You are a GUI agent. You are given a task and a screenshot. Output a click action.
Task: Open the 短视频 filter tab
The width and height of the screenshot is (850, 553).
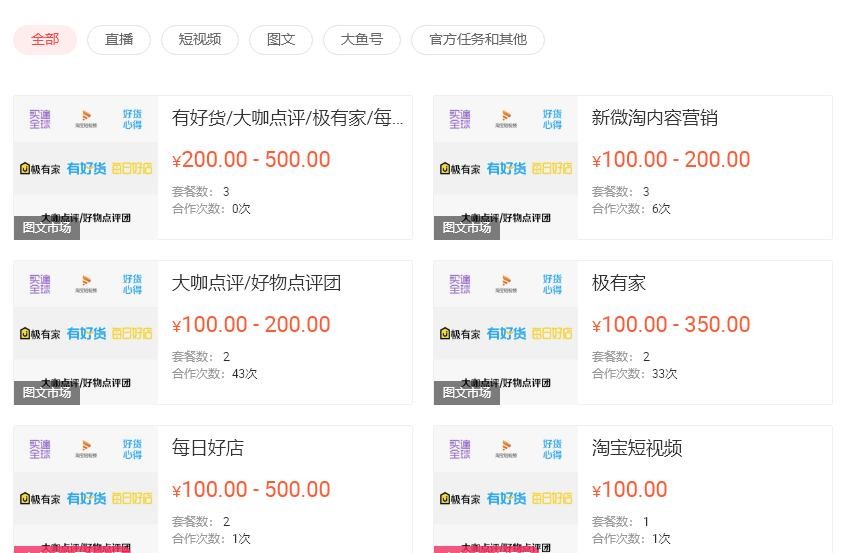[199, 40]
